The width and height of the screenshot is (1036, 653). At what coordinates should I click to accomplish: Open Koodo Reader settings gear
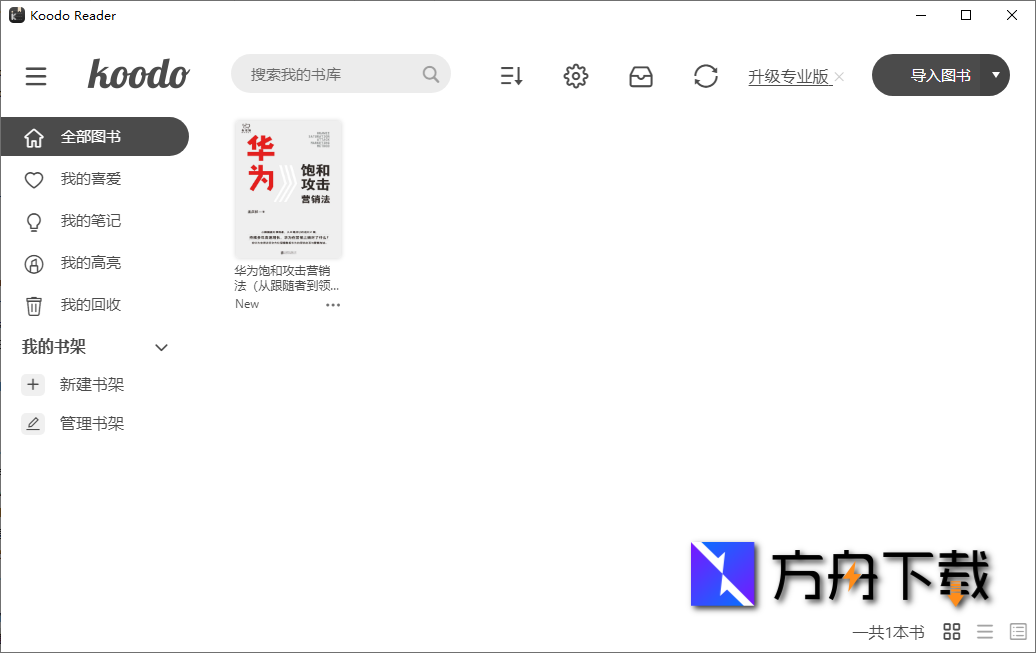pos(576,75)
